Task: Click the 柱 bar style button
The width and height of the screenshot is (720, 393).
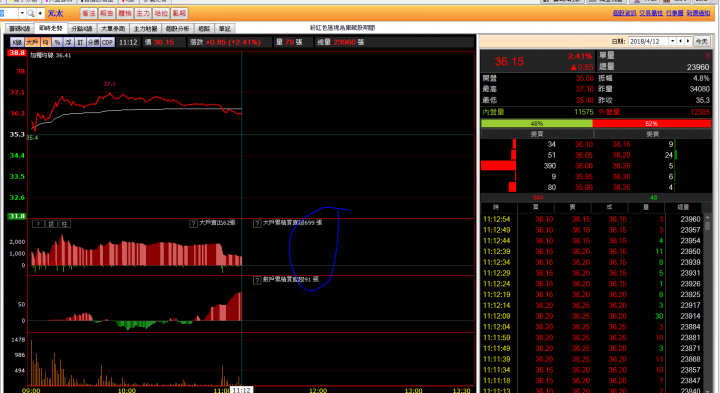Action: point(64,224)
